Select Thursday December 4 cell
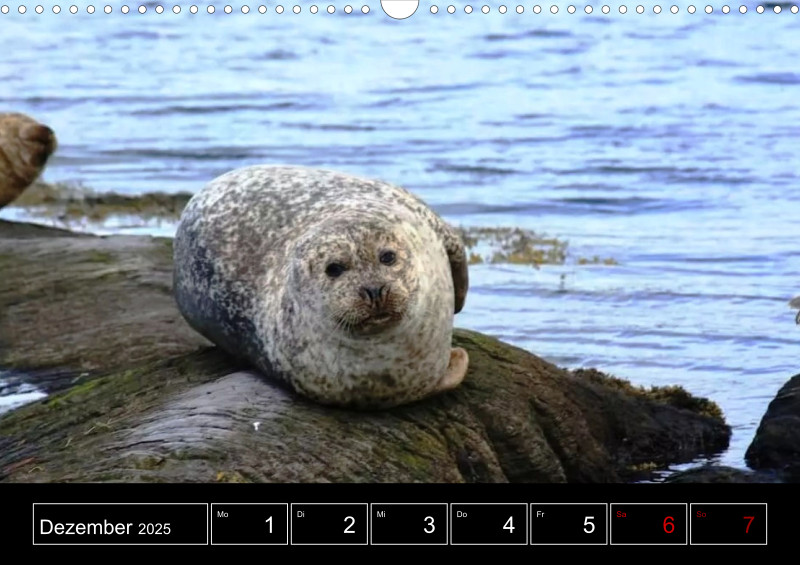 point(489,524)
